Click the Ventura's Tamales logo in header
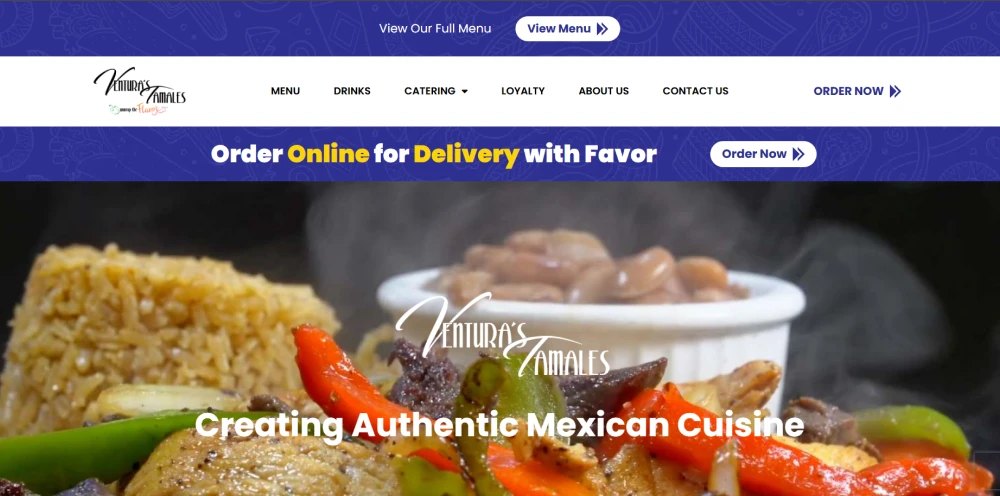Image resolution: width=1000 pixels, height=496 pixels. pos(140,91)
